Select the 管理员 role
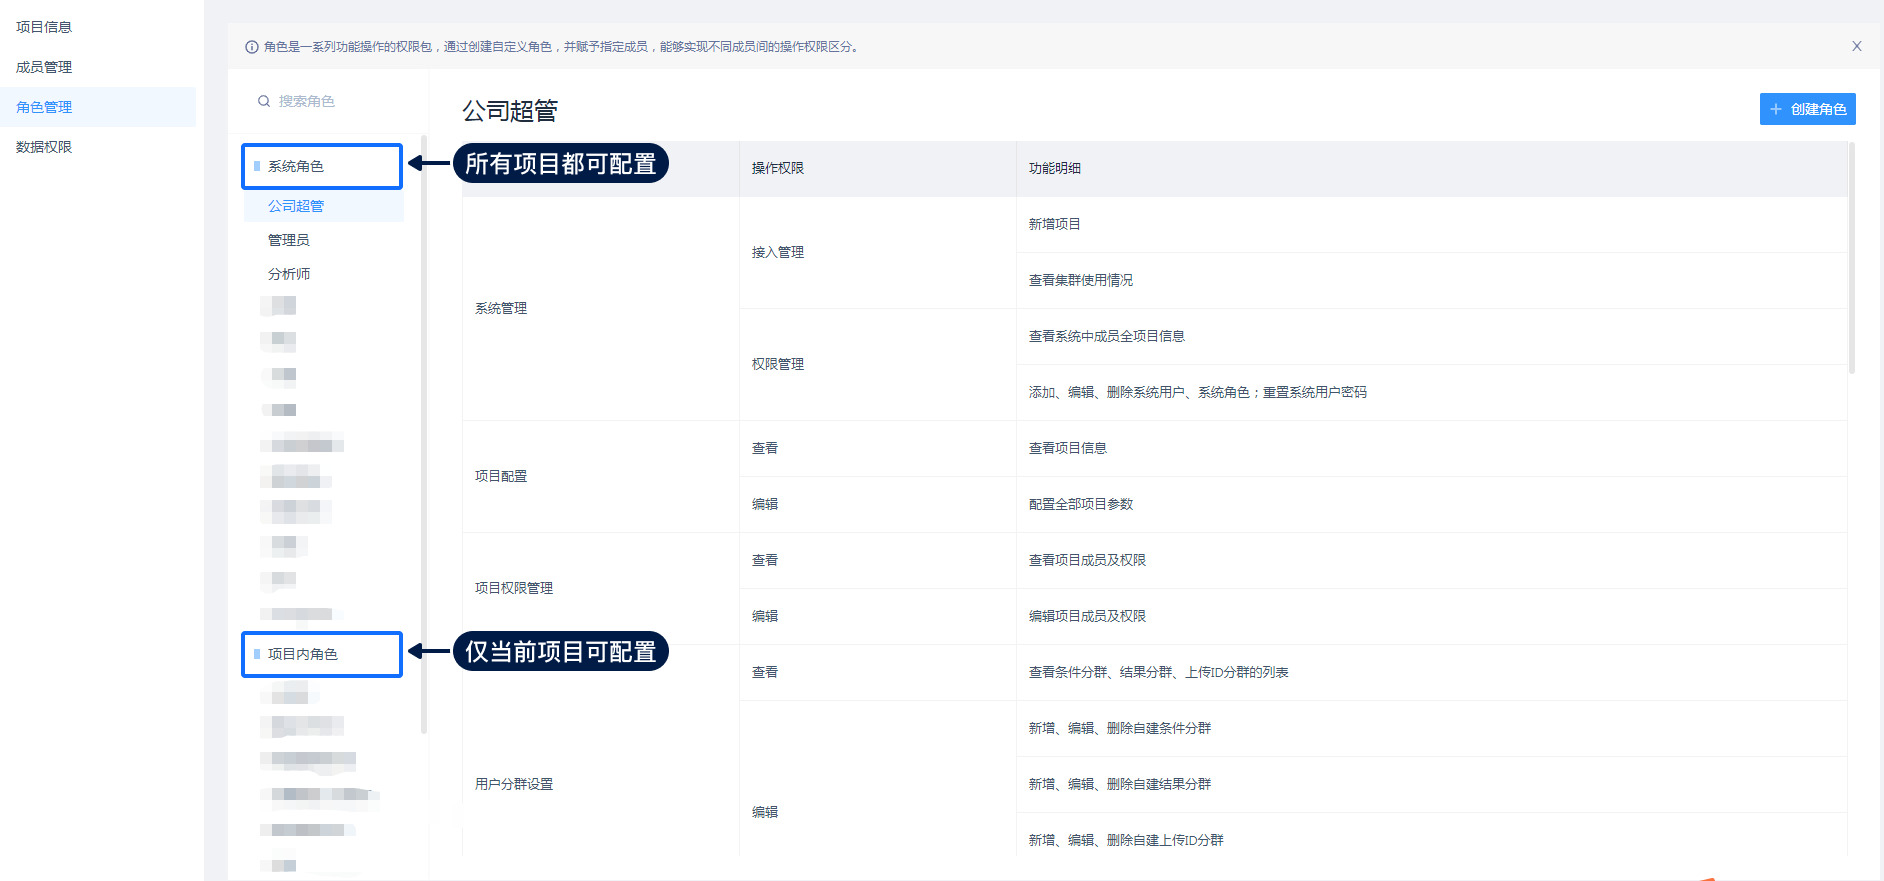 pyautogui.click(x=289, y=240)
